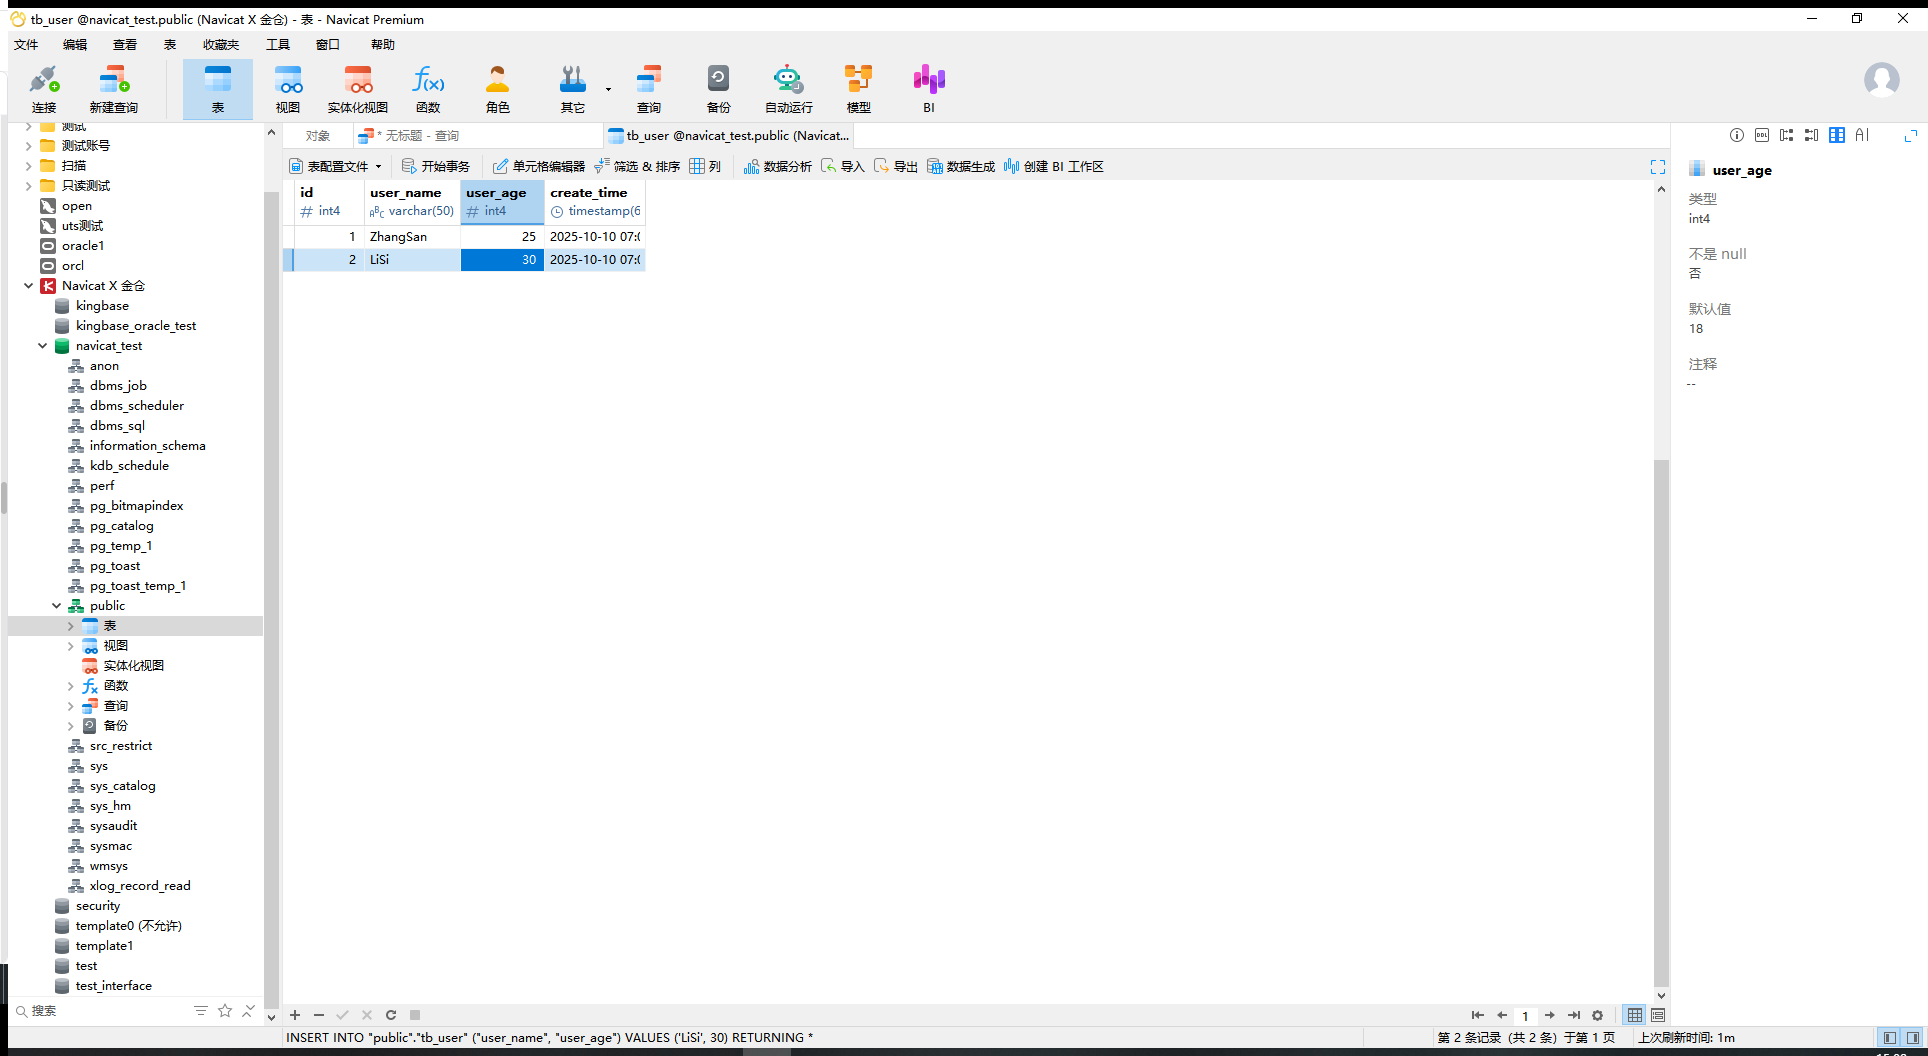This screenshot has height=1056, width=1928.
Task: Collapse the Navicat X 金仓 connection
Action: (x=28, y=286)
